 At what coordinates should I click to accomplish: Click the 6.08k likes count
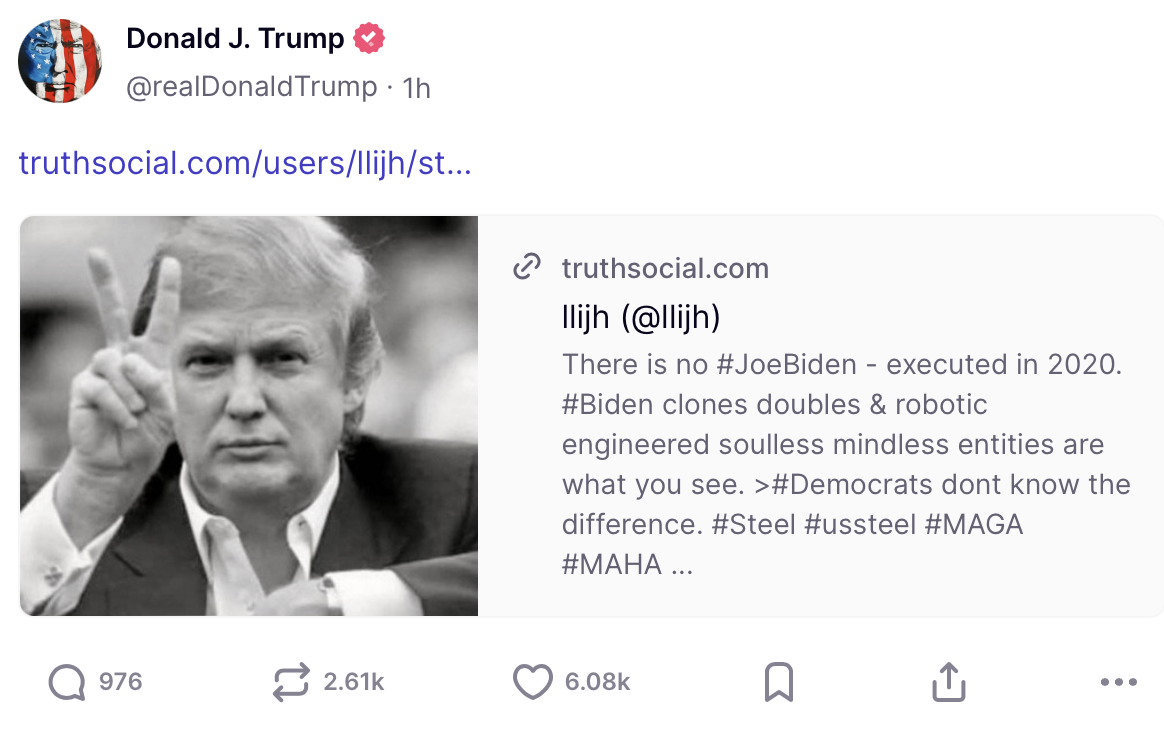point(597,683)
